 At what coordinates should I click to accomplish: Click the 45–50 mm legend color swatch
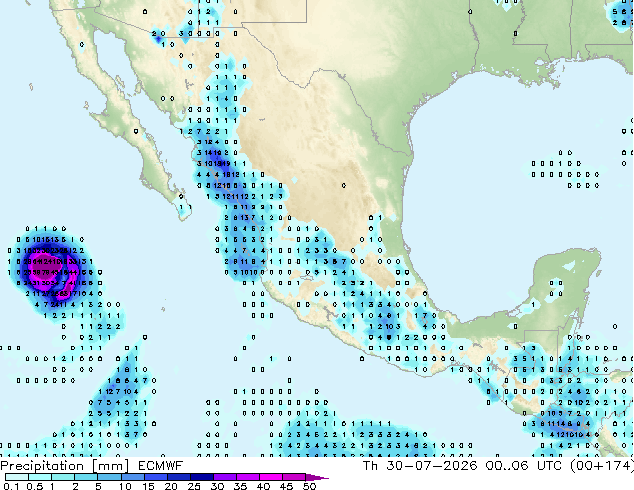[x=294, y=477]
